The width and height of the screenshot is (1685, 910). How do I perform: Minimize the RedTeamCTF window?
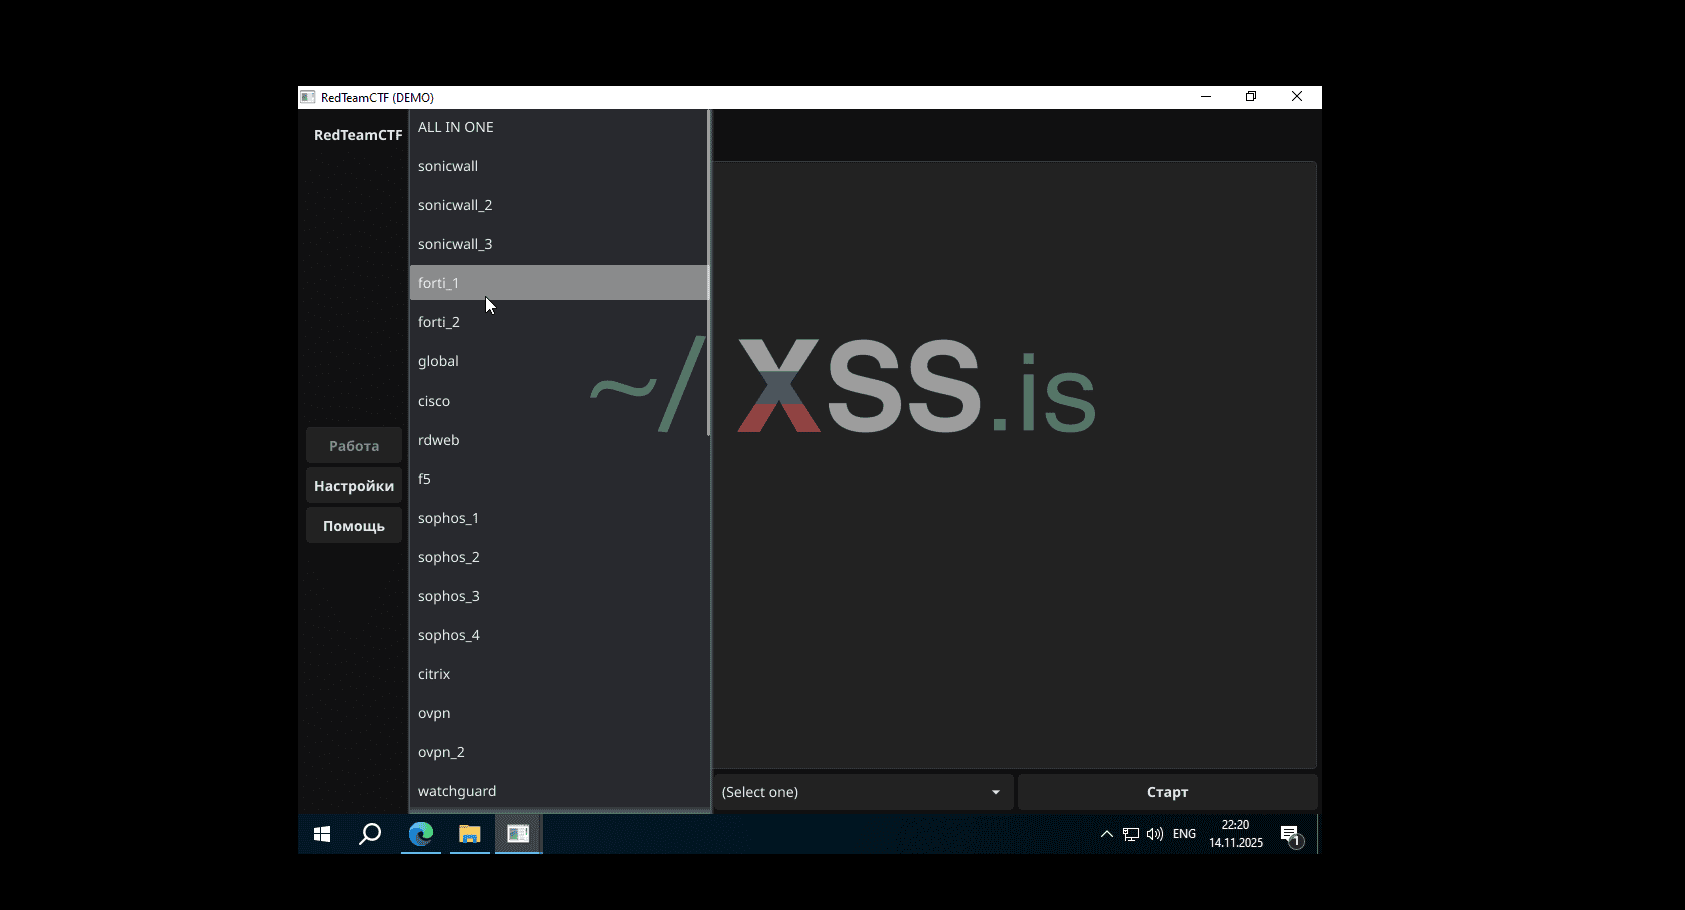click(x=1206, y=97)
